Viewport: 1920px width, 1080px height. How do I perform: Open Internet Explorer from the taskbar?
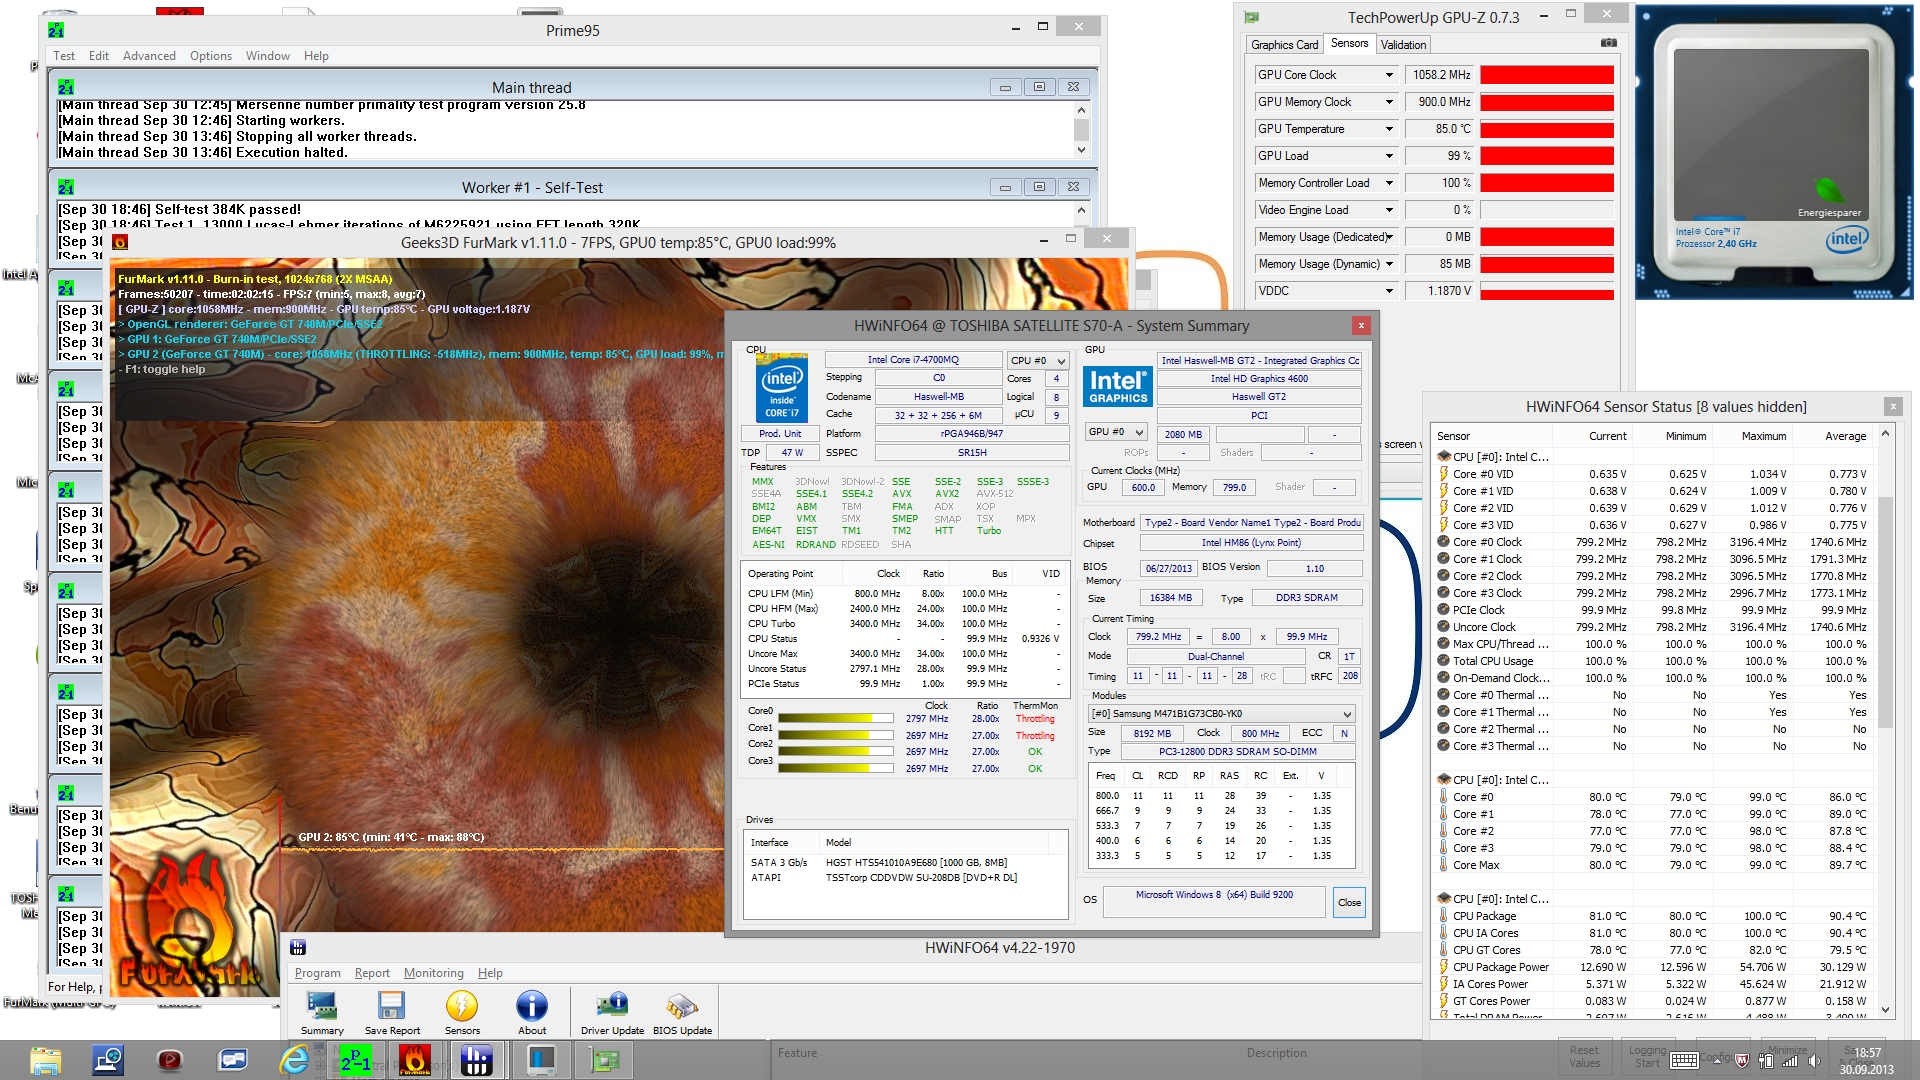coord(294,1060)
